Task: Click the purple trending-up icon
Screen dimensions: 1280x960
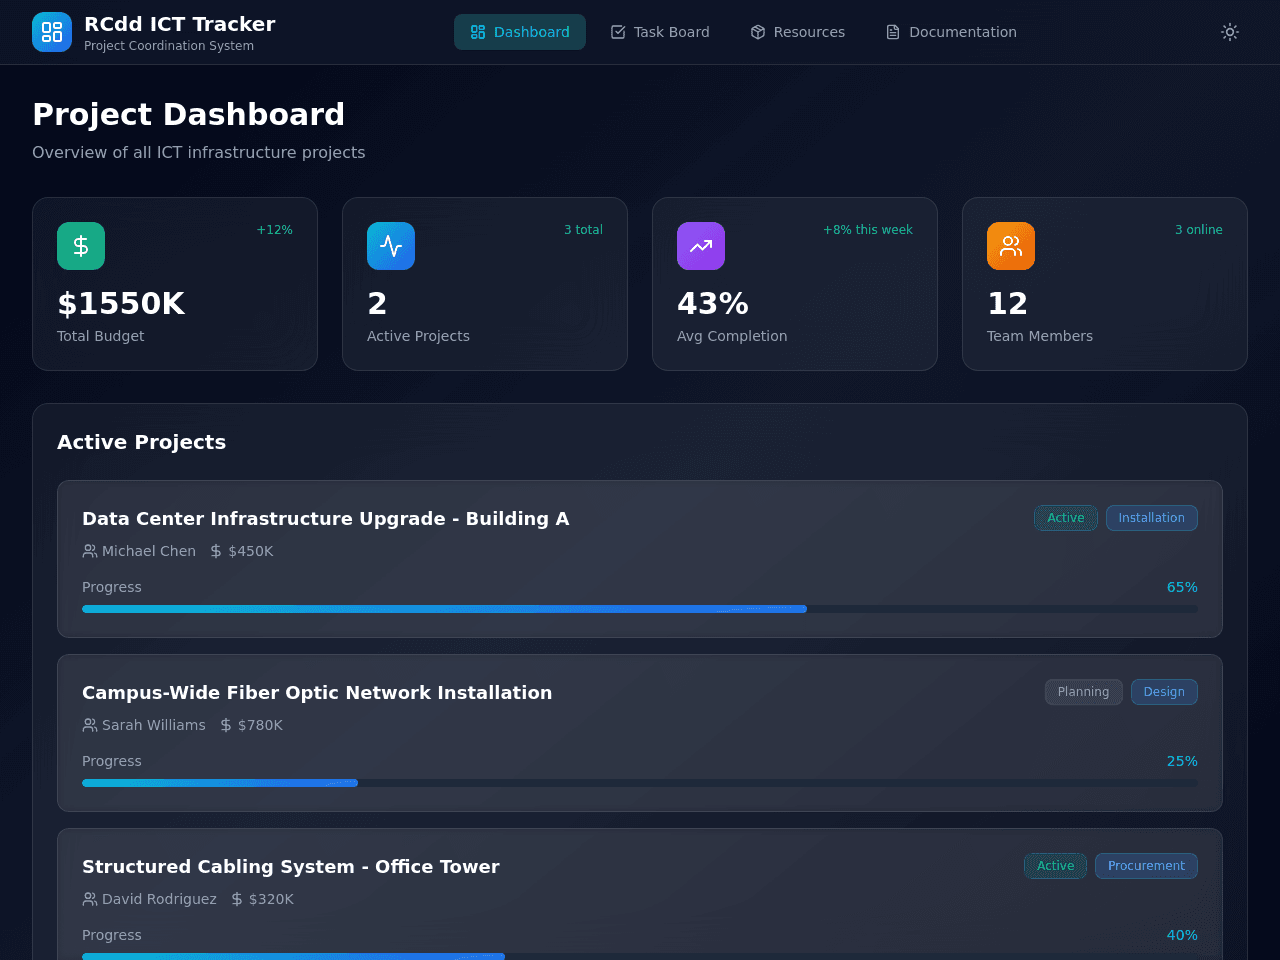Action: [701, 246]
